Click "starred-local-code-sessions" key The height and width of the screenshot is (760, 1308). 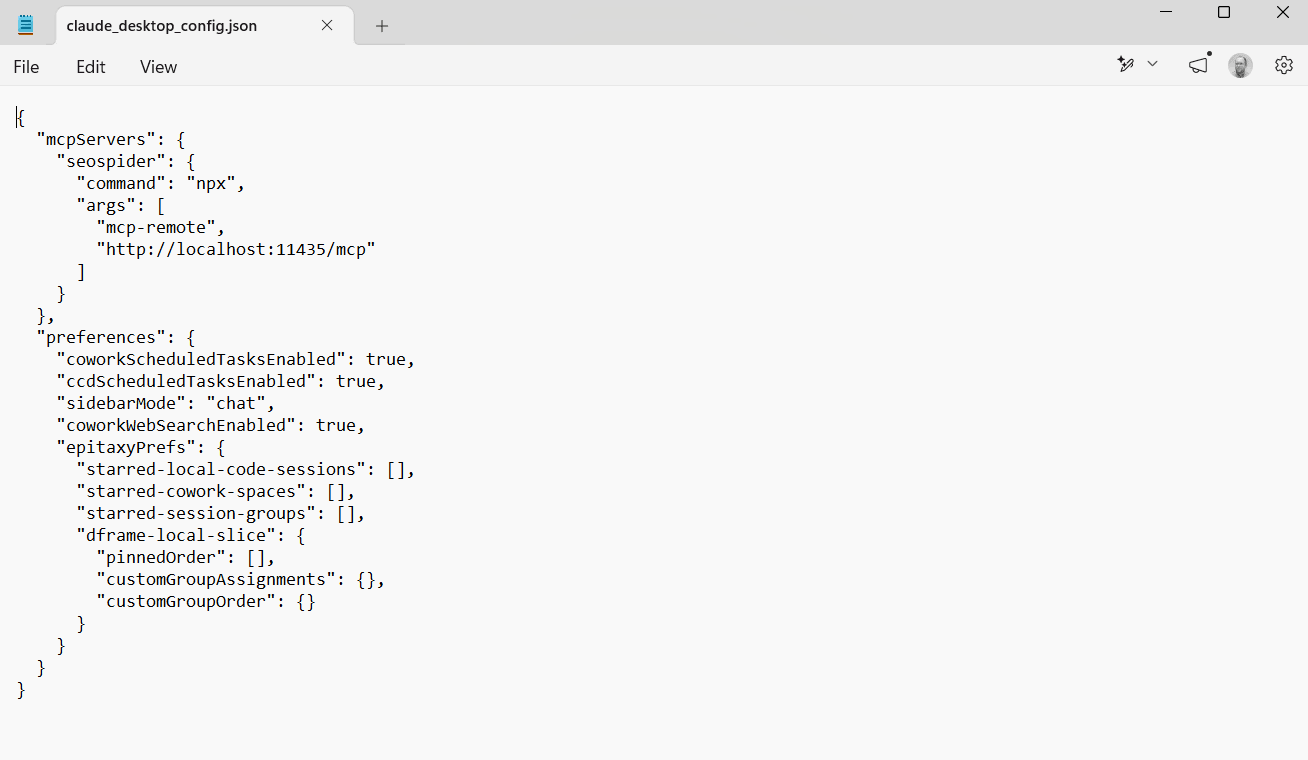221,469
